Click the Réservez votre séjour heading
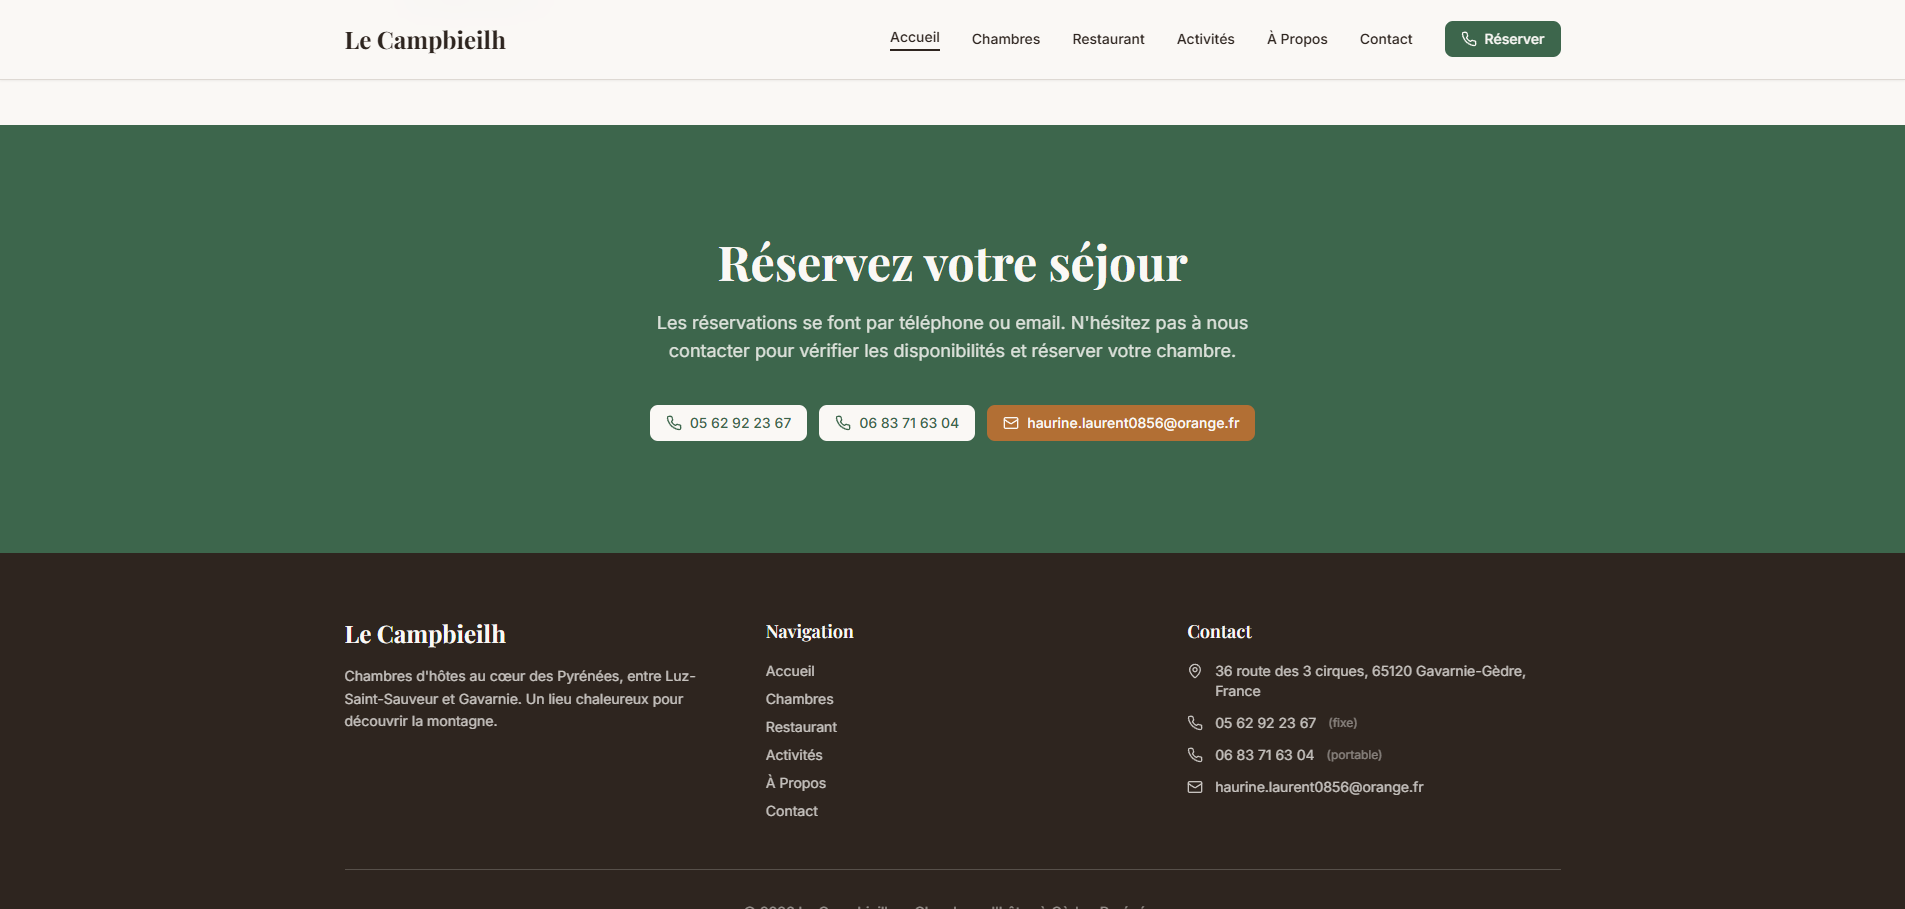This screenshot has width=1905, height=909. [x=952, y=264]
